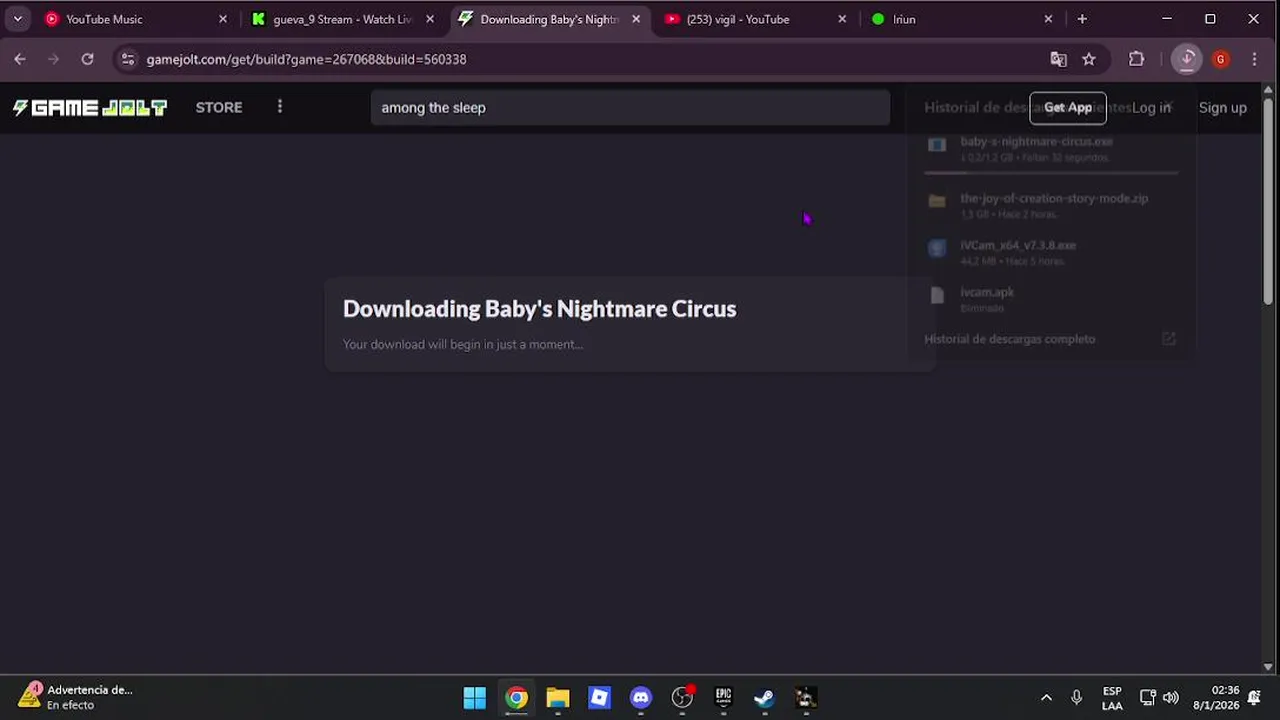Image resolution: width=1280 pixels, height=720 pixels.
Task: Open the Advertencia weather widget
Action: 76,697
